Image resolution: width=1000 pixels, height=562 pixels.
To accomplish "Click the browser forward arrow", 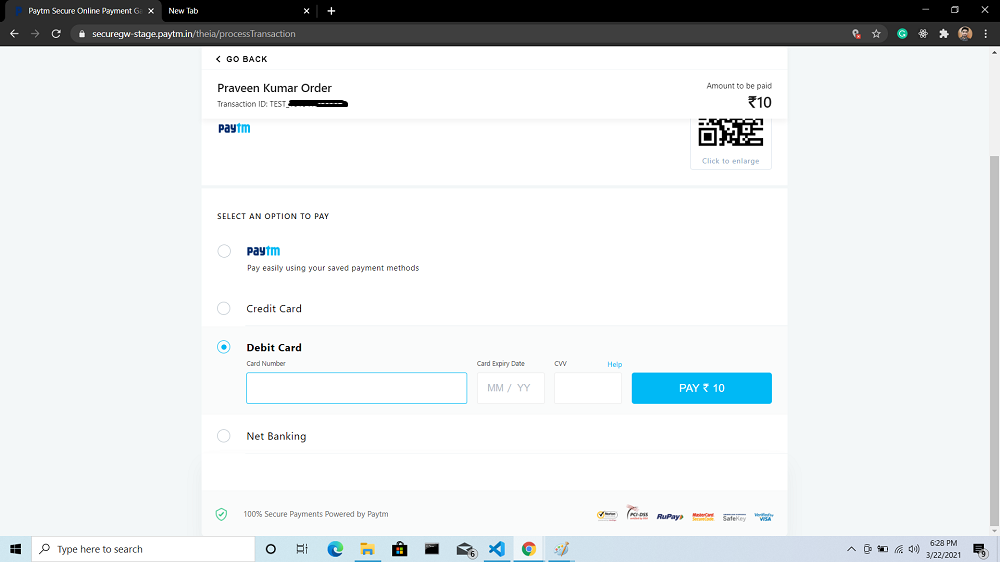I will (x=35, y=34).
